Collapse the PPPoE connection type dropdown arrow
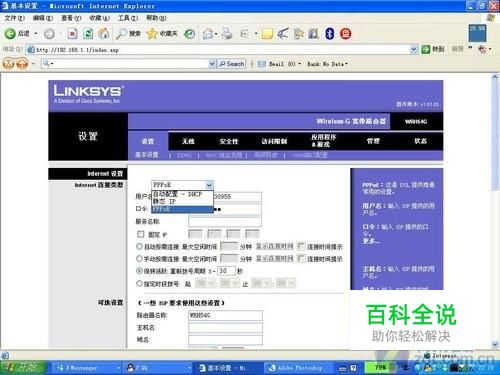 pos(209,185)
